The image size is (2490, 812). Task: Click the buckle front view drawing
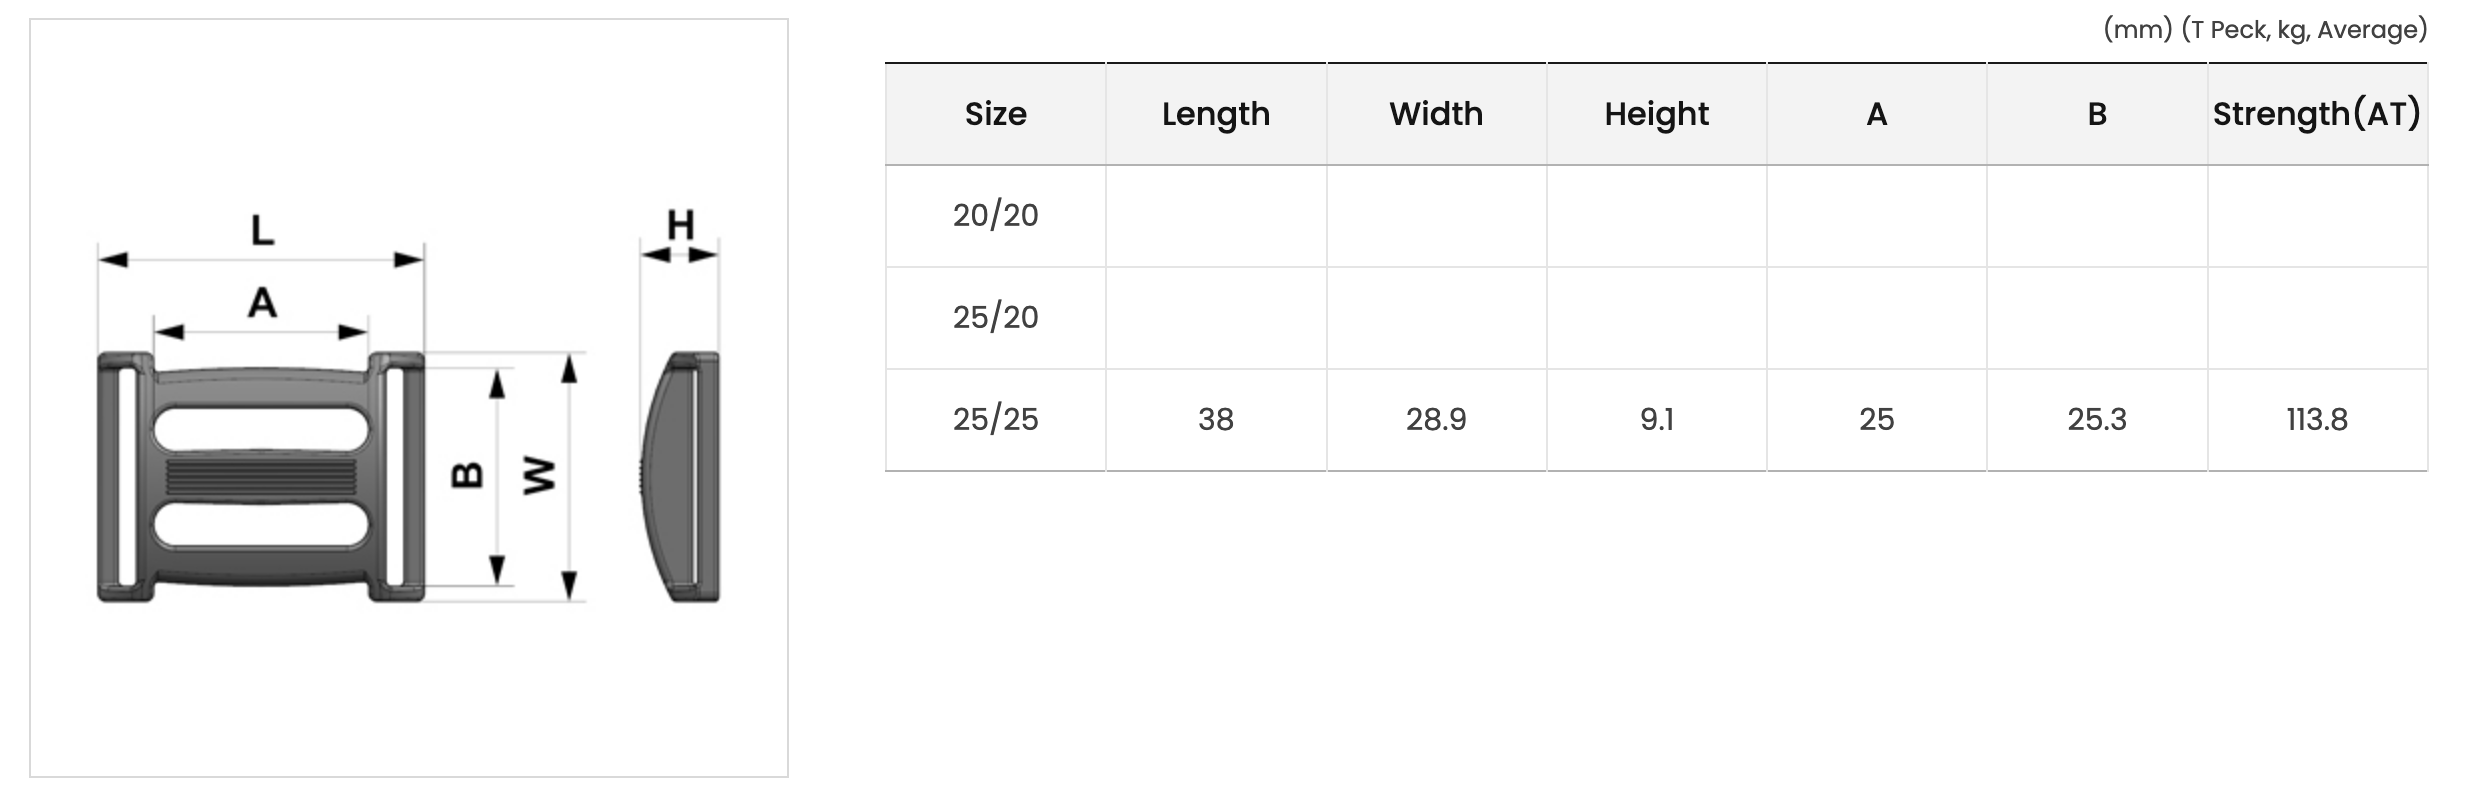261,477
